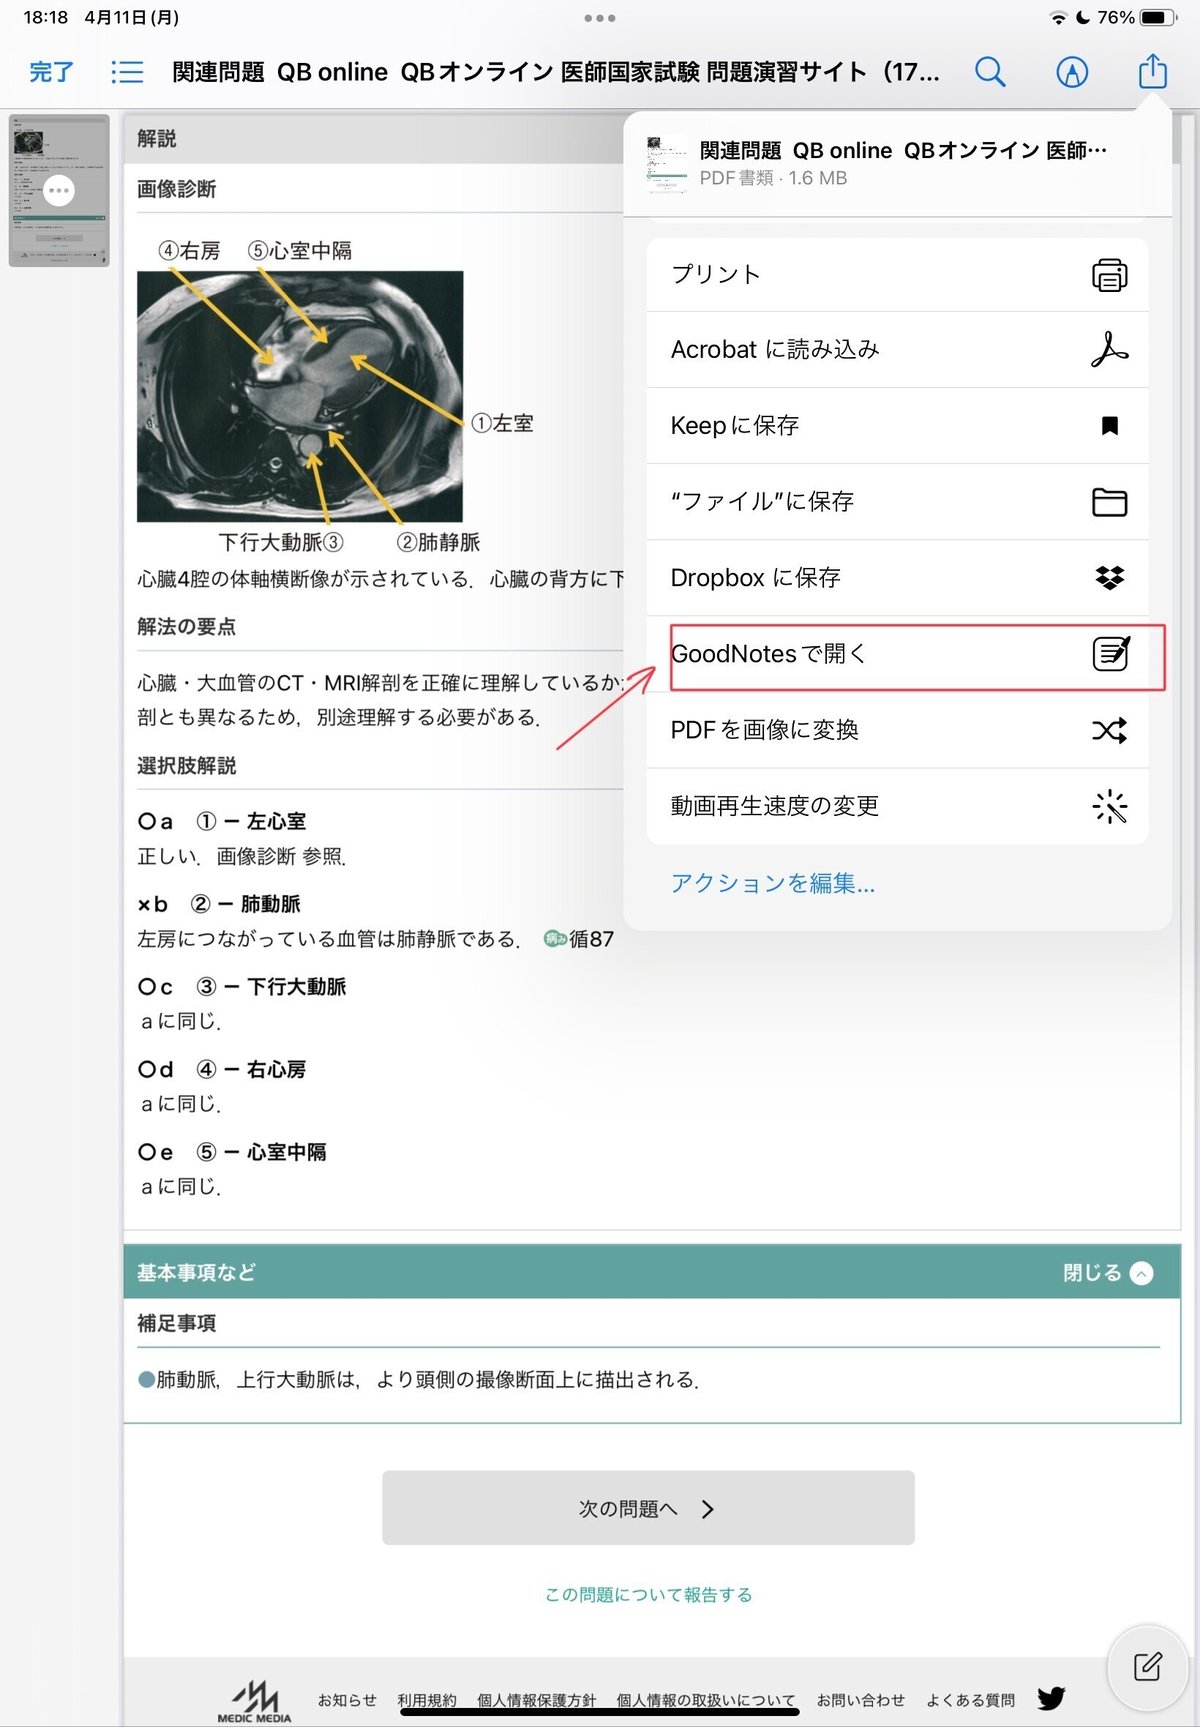Tap the Wi-Fi status icon
1200x1727 pixels.
(x=1058, y=18)
